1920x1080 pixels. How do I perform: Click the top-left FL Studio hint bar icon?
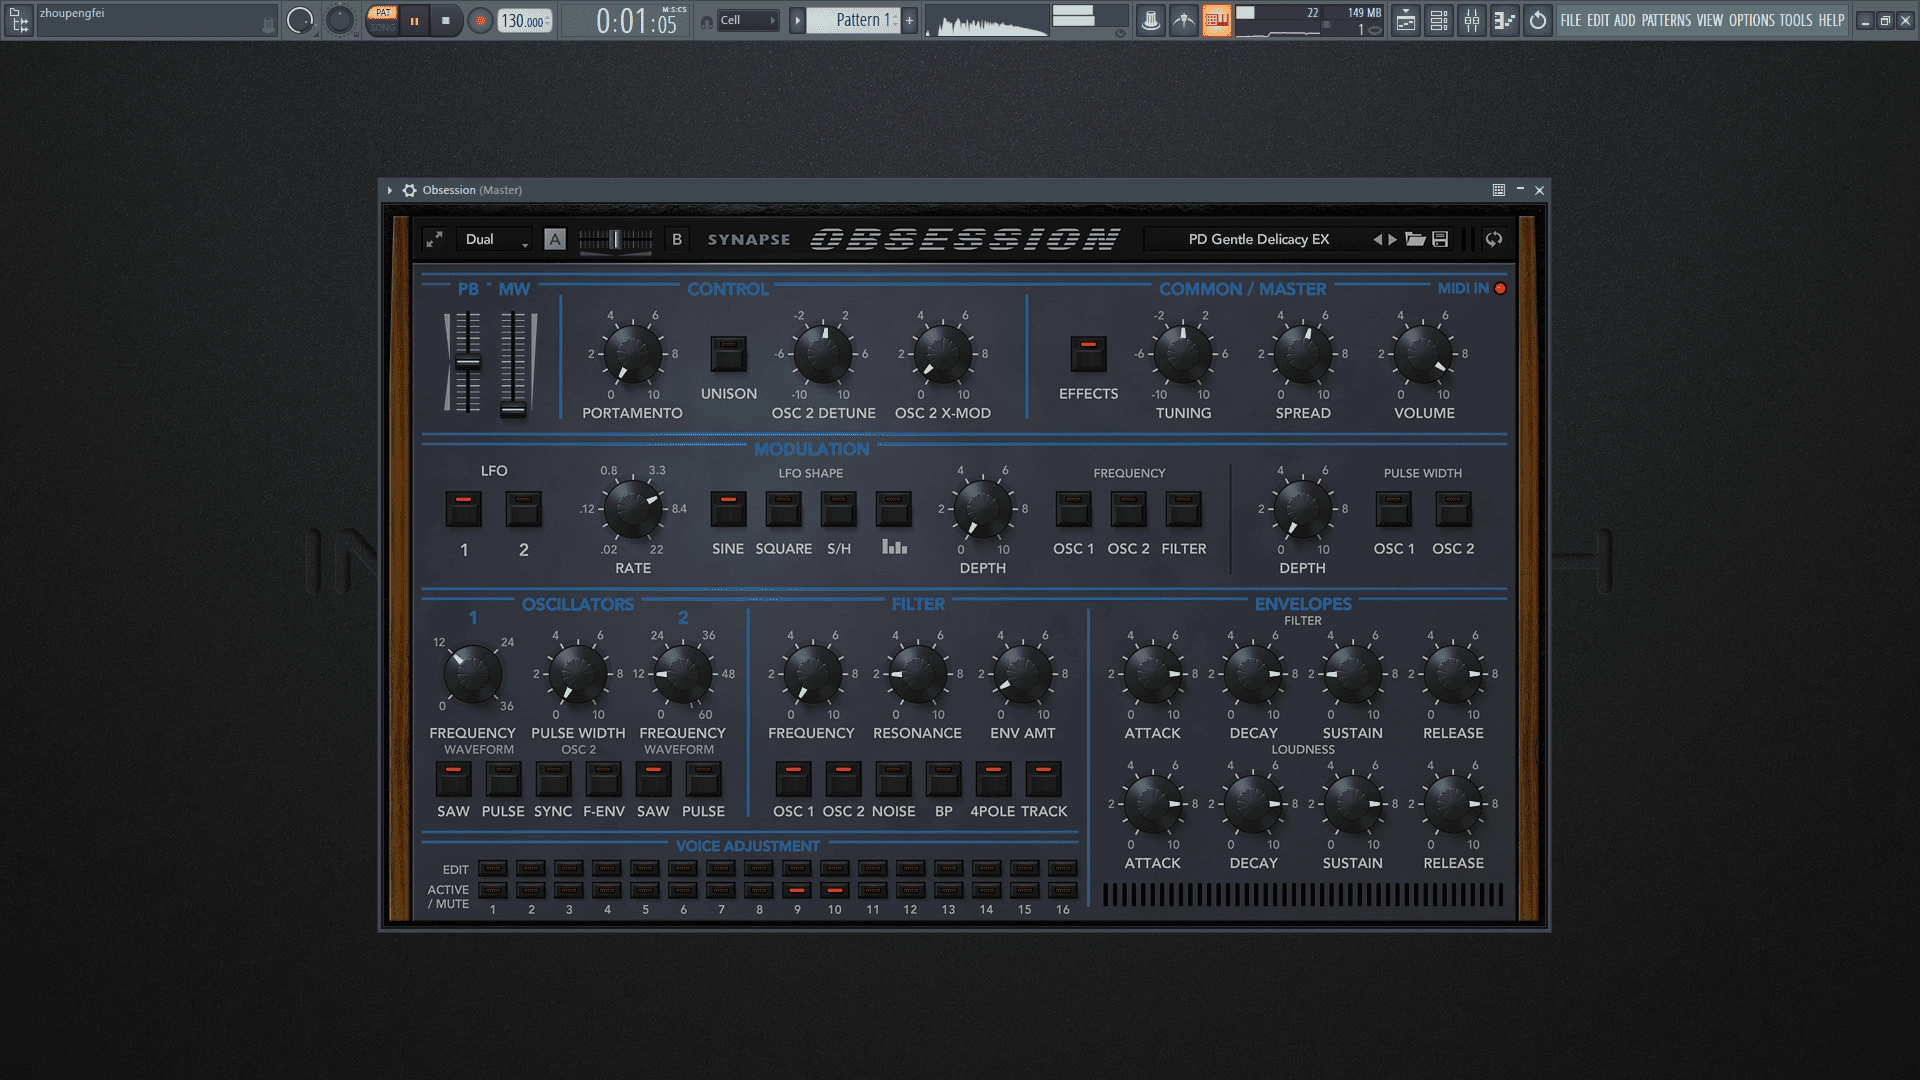click(x=19, y=20)
